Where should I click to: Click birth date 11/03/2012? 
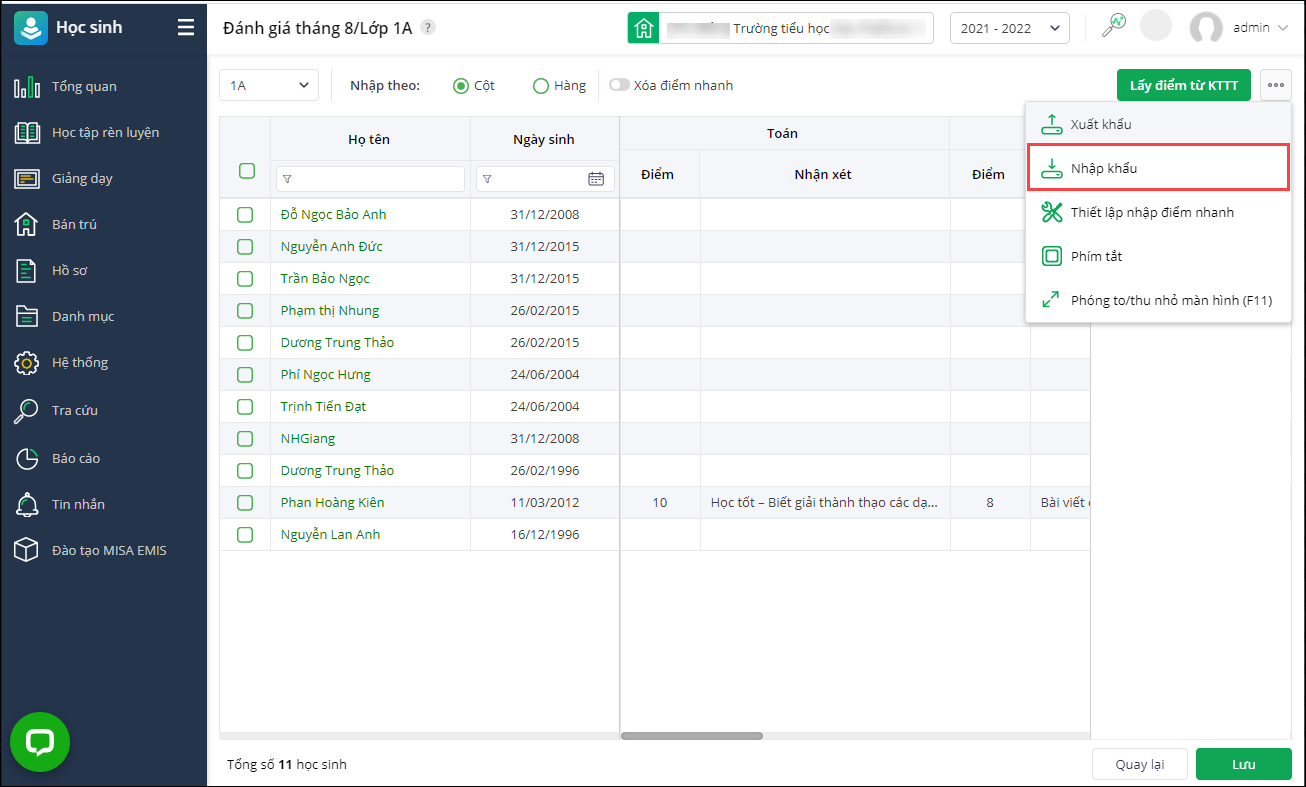point(545,503)
